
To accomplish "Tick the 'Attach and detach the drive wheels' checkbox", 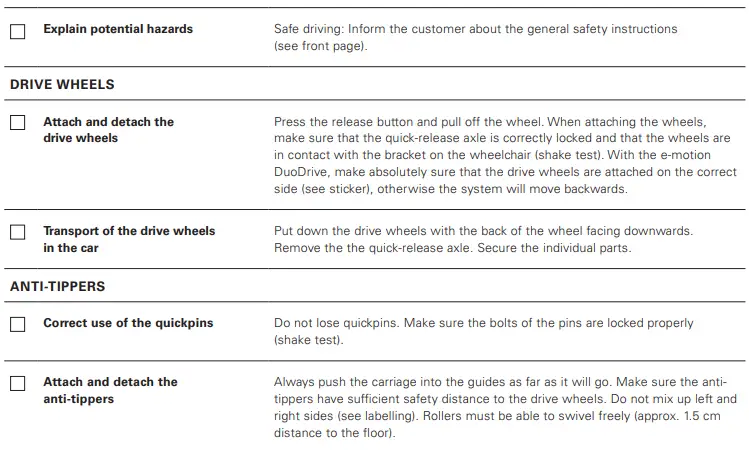I will pyautogui.click(x=18, y=123).
